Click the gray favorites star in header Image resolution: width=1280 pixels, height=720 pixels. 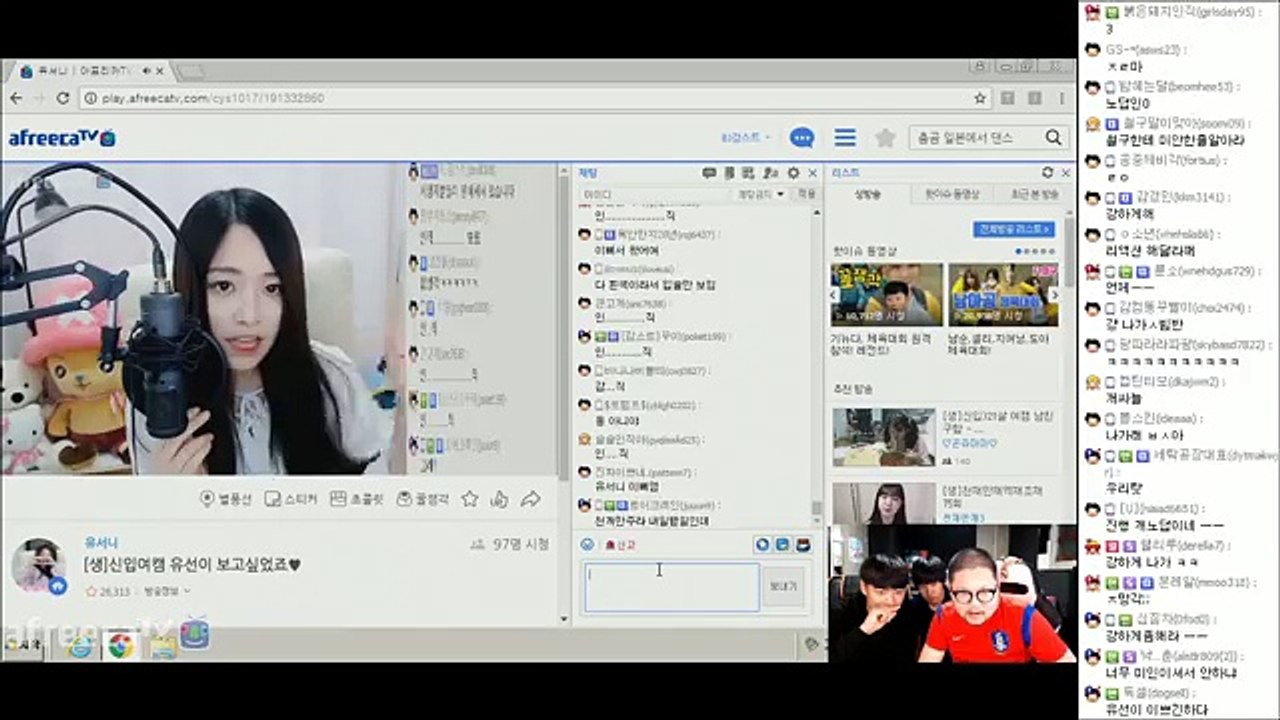(x=885, y=138)
